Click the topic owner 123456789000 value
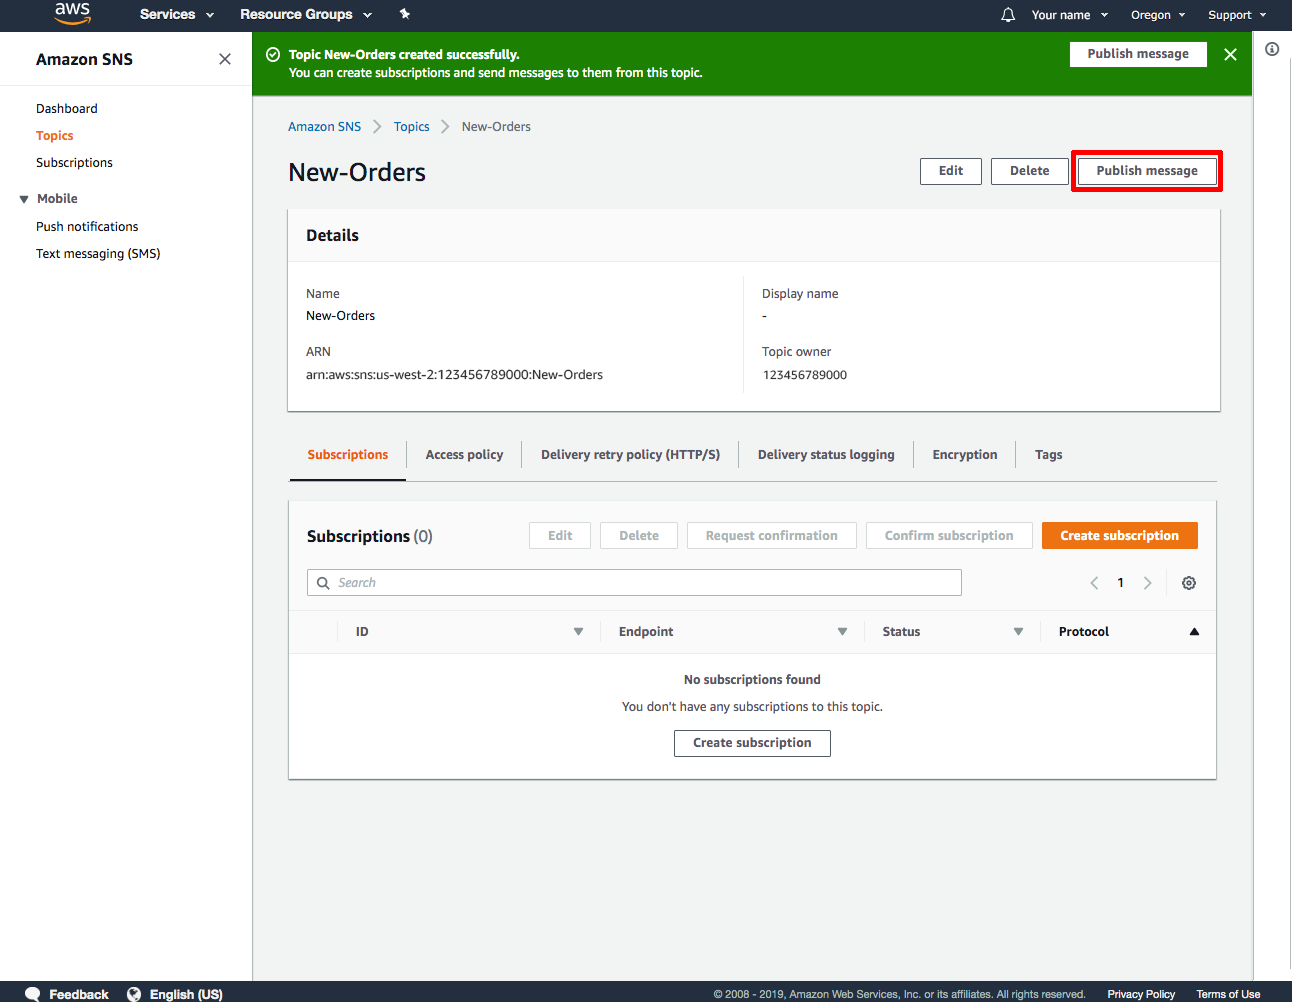 pos(805,375)
